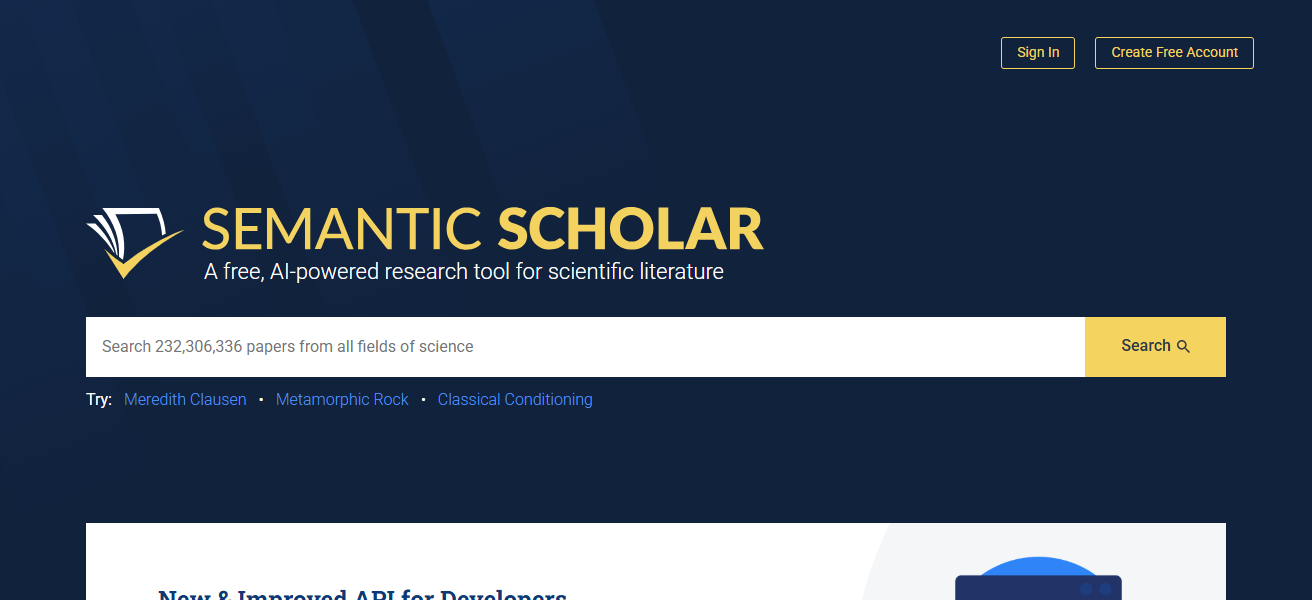
Task: Click the SEMANTIC SCHOLAR wordmark
Action: [482, 230]
